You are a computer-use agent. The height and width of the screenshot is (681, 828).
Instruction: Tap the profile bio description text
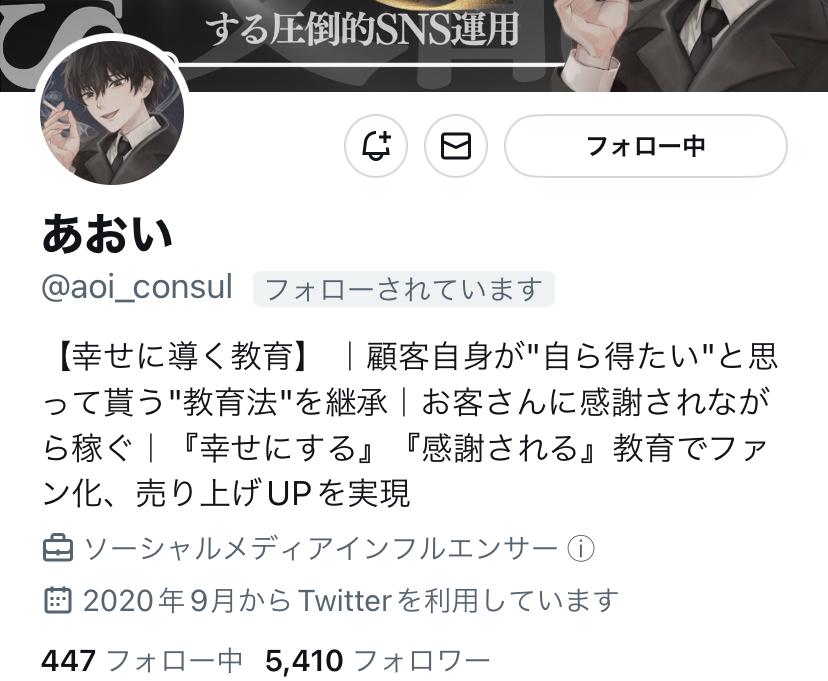[410, 424]
